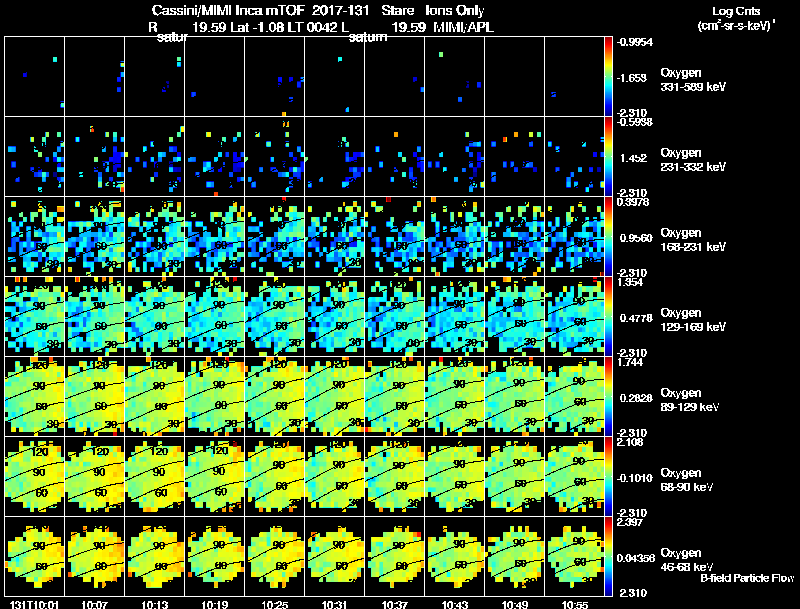This screenshot has height=609, width=800.
Task: Click the 10:49 time axis label
Action: pos(514,605)
